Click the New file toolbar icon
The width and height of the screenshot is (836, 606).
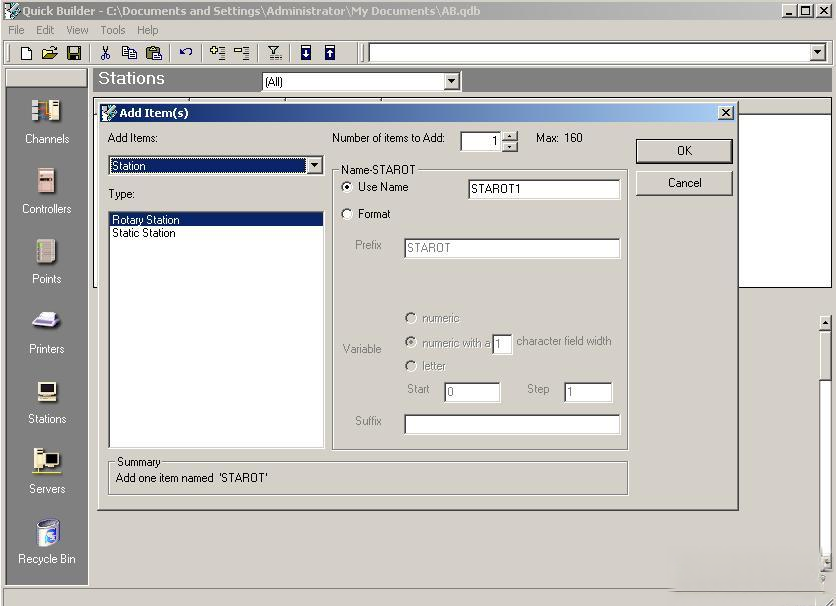click(x=26, y=53)
